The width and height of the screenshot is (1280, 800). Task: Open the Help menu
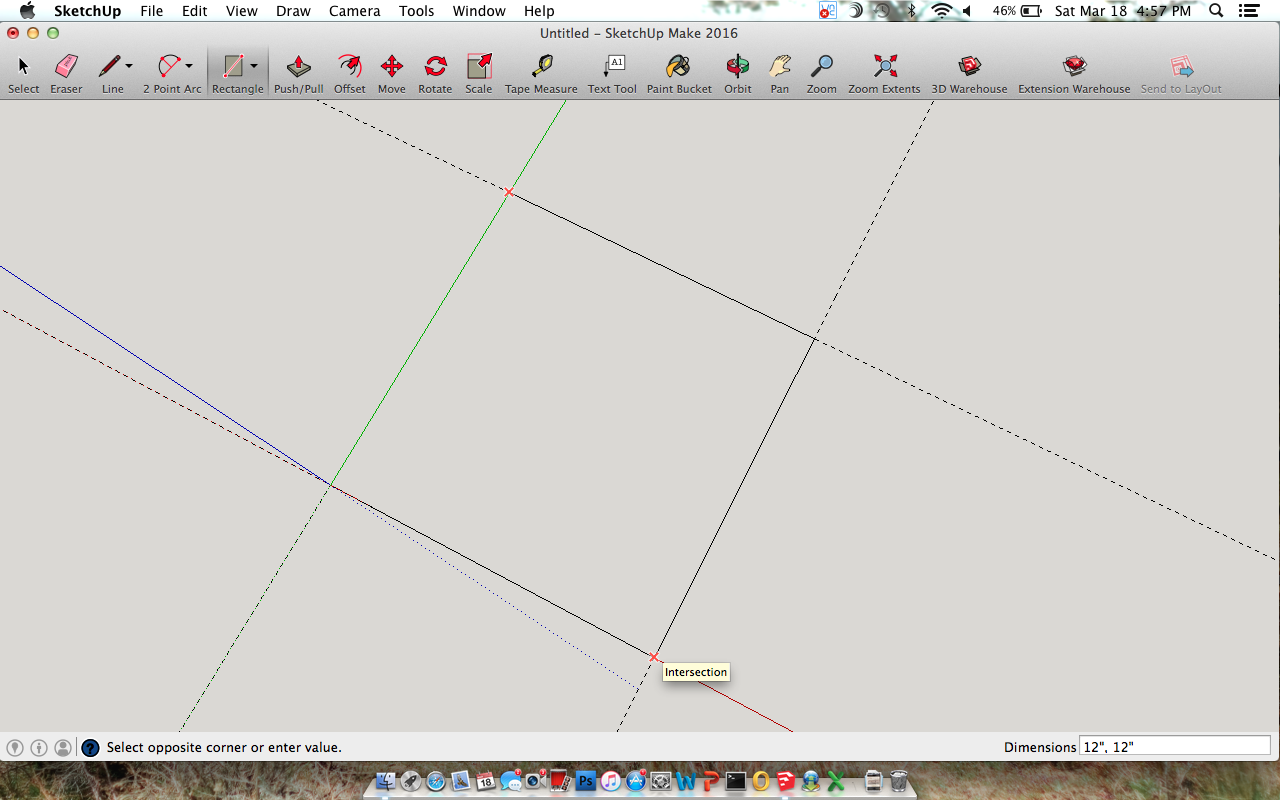[x=539, y=11]
